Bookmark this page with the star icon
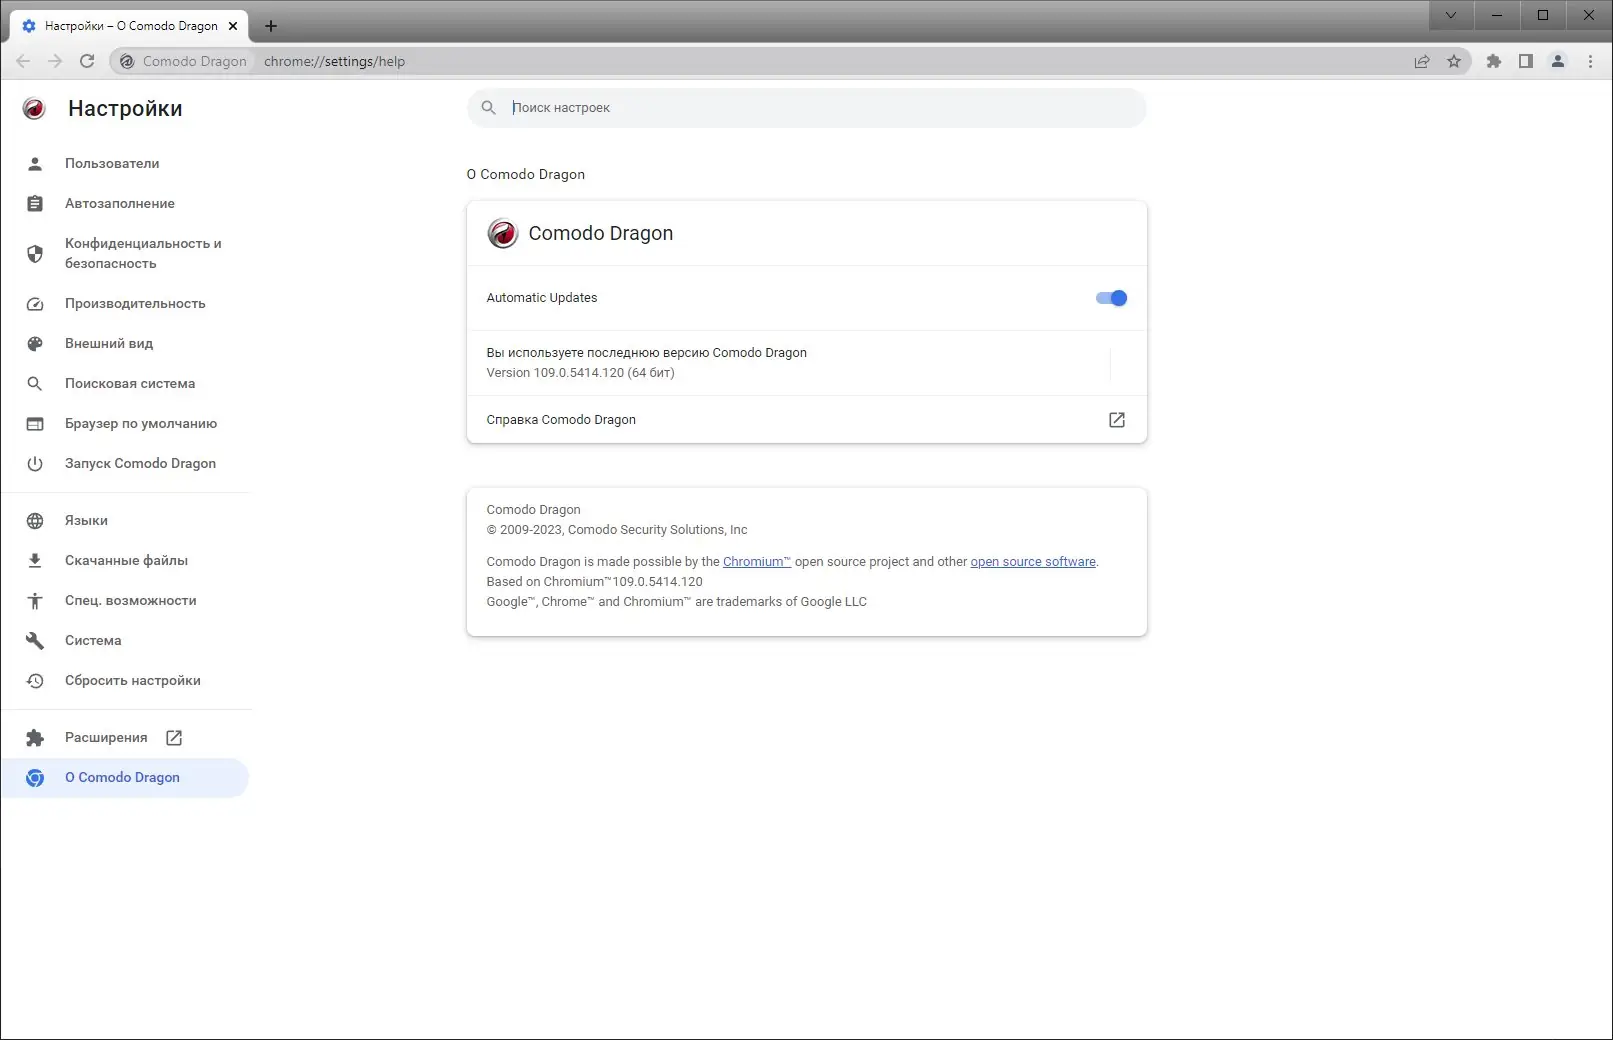Image resolution: width=1613 pixels, height=1040 pixels. [x=1454, y=61]
